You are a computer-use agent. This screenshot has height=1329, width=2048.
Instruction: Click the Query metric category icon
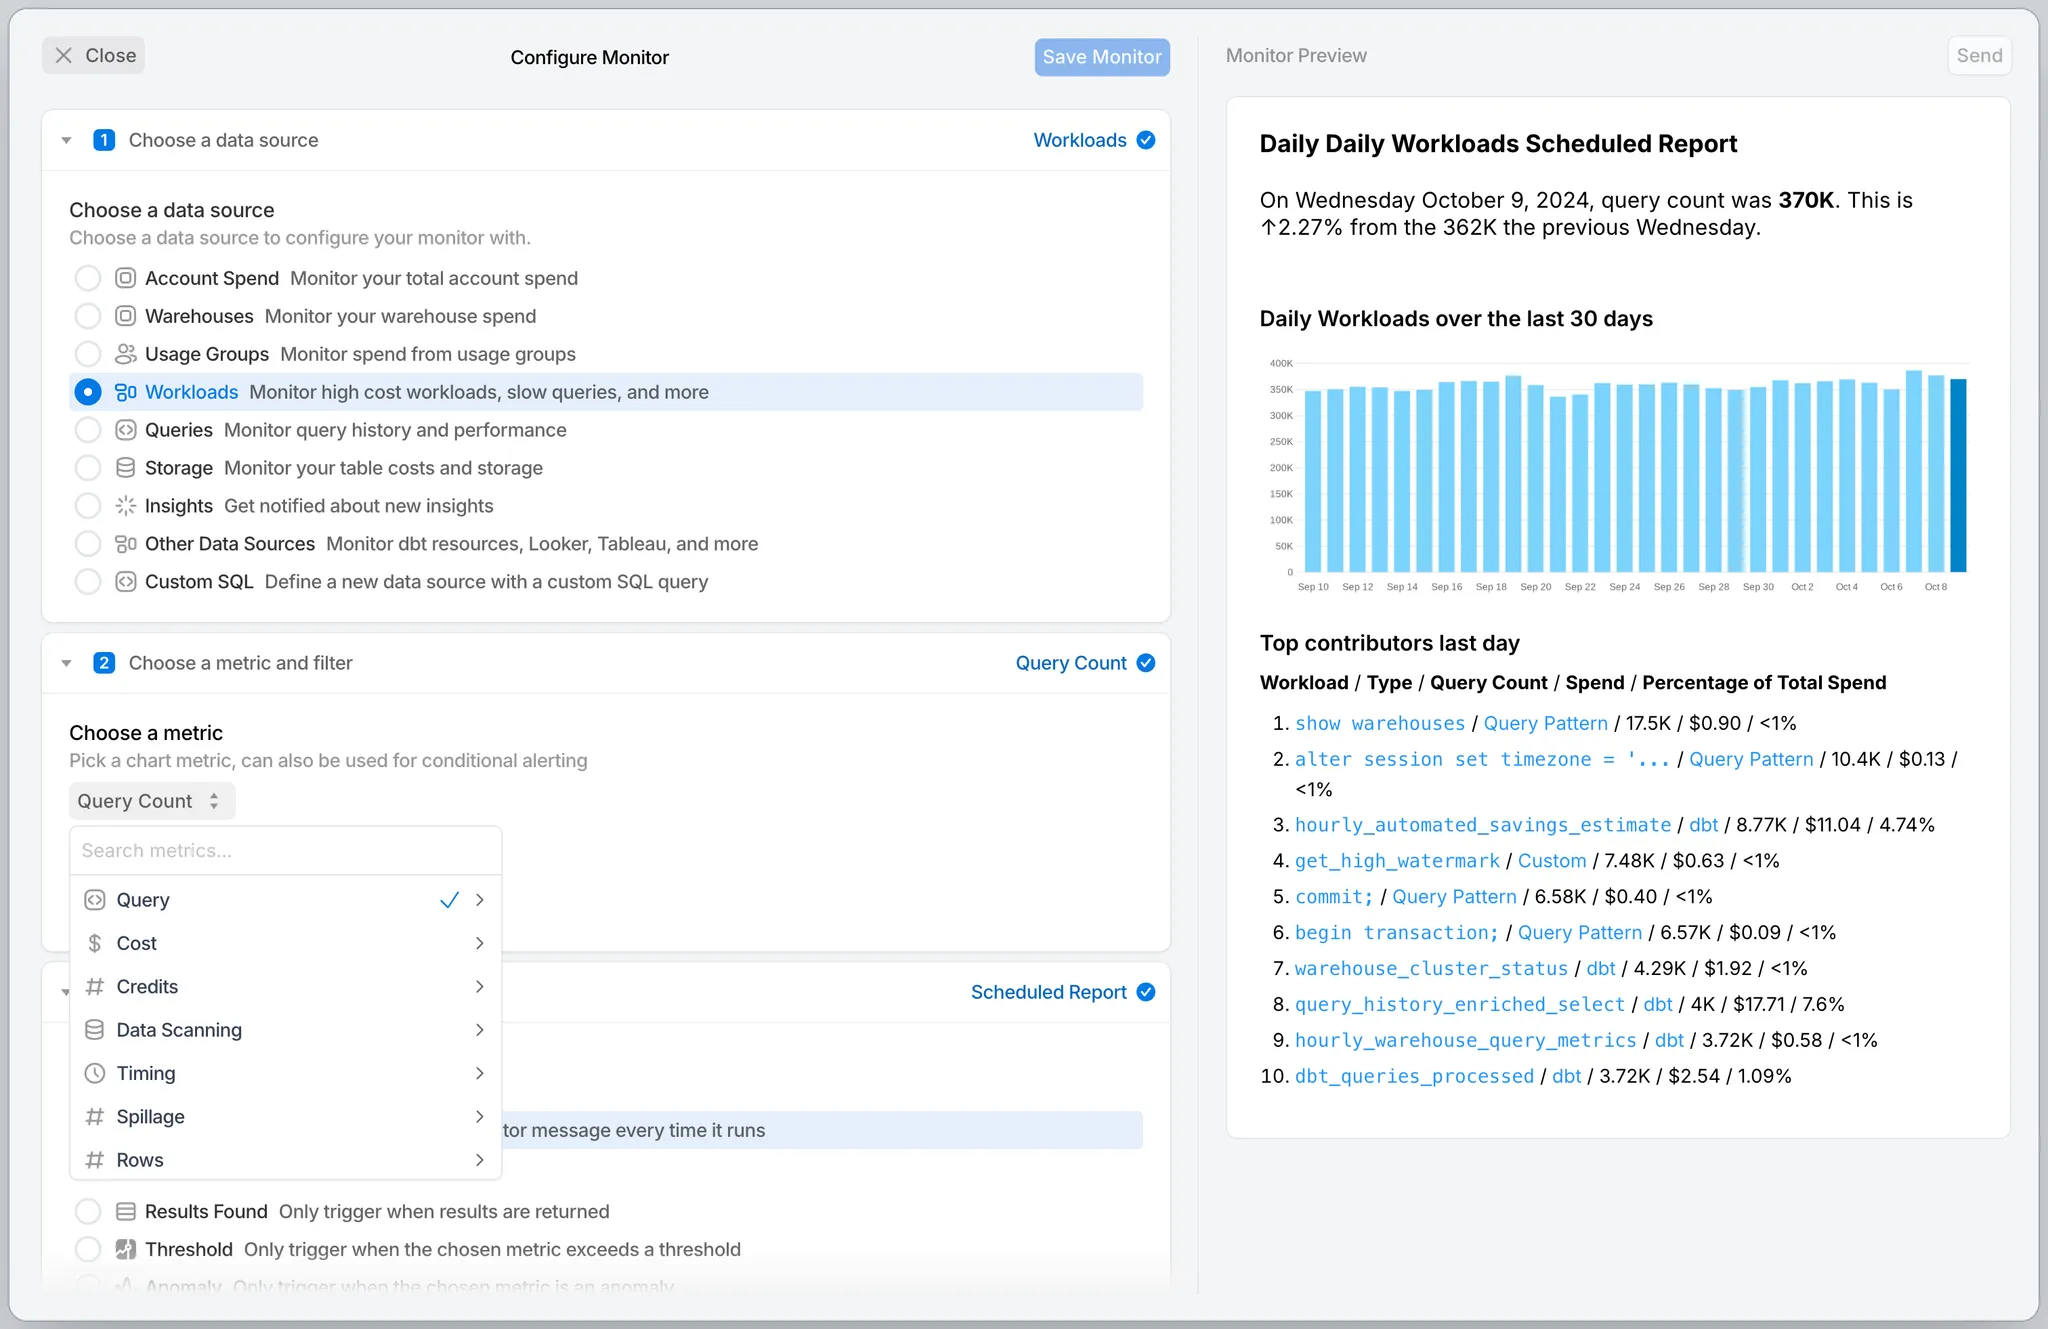[x=95, y=900]
